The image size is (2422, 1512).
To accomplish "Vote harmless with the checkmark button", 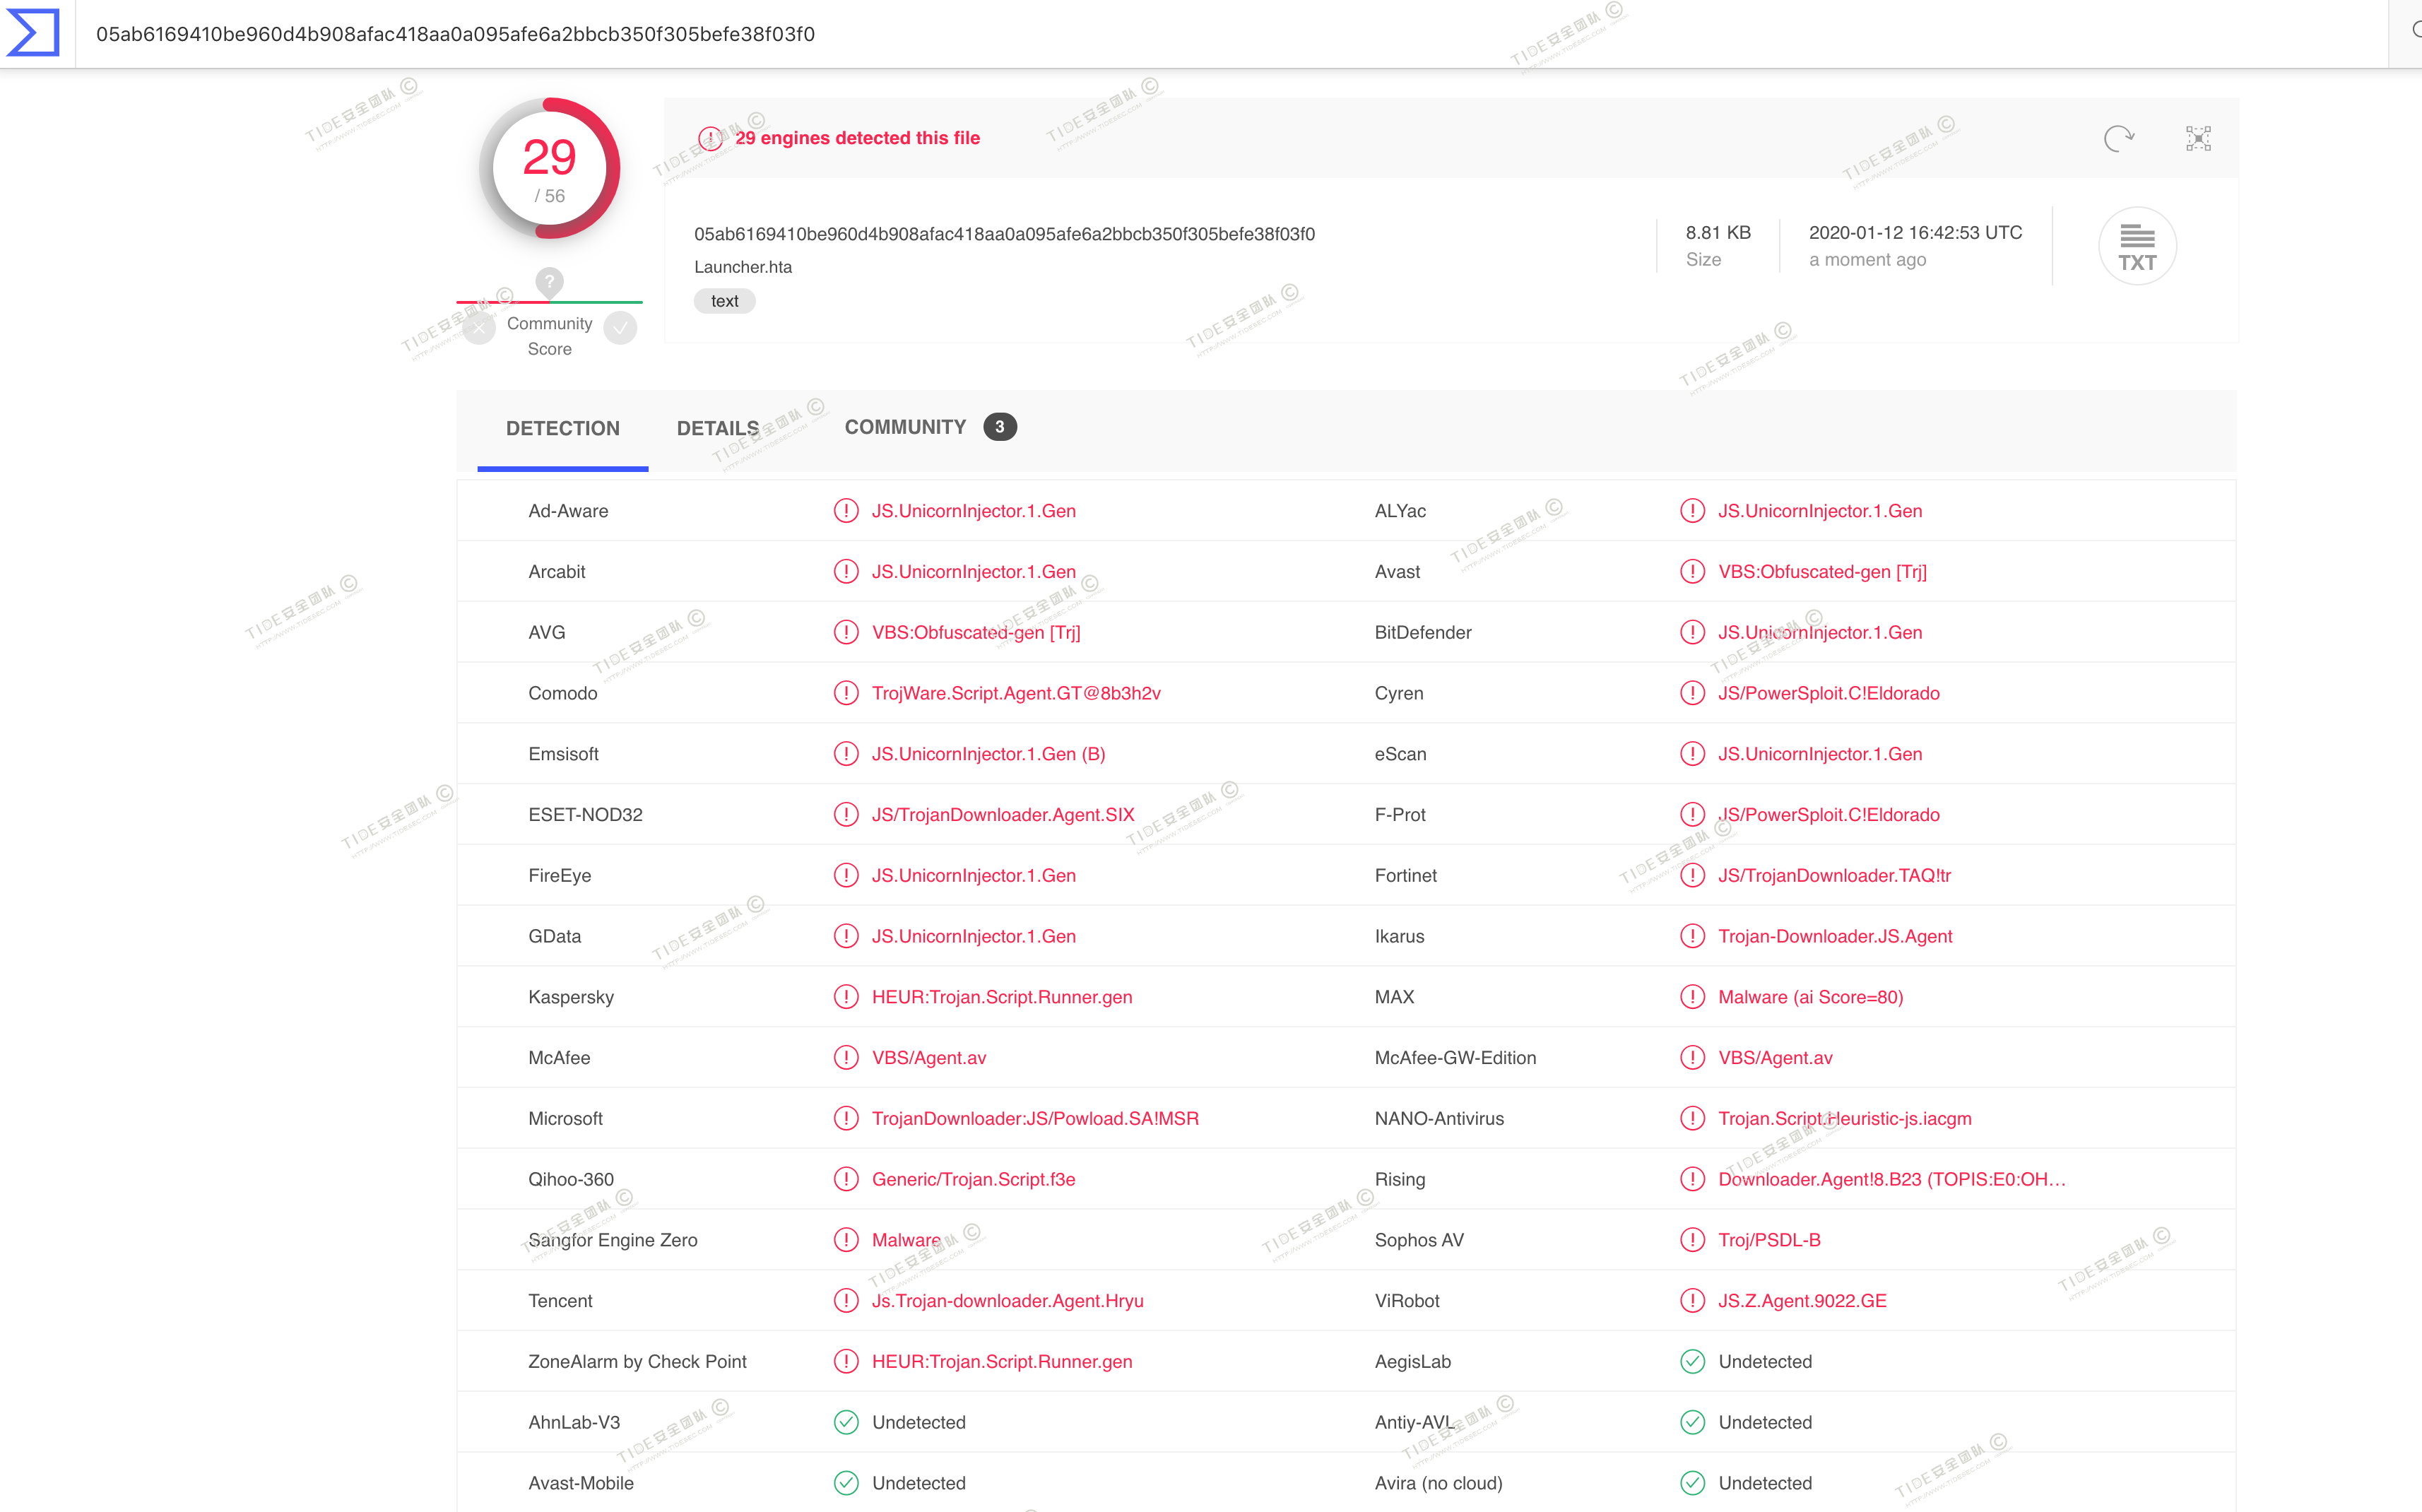I will (x=620, y=328).
